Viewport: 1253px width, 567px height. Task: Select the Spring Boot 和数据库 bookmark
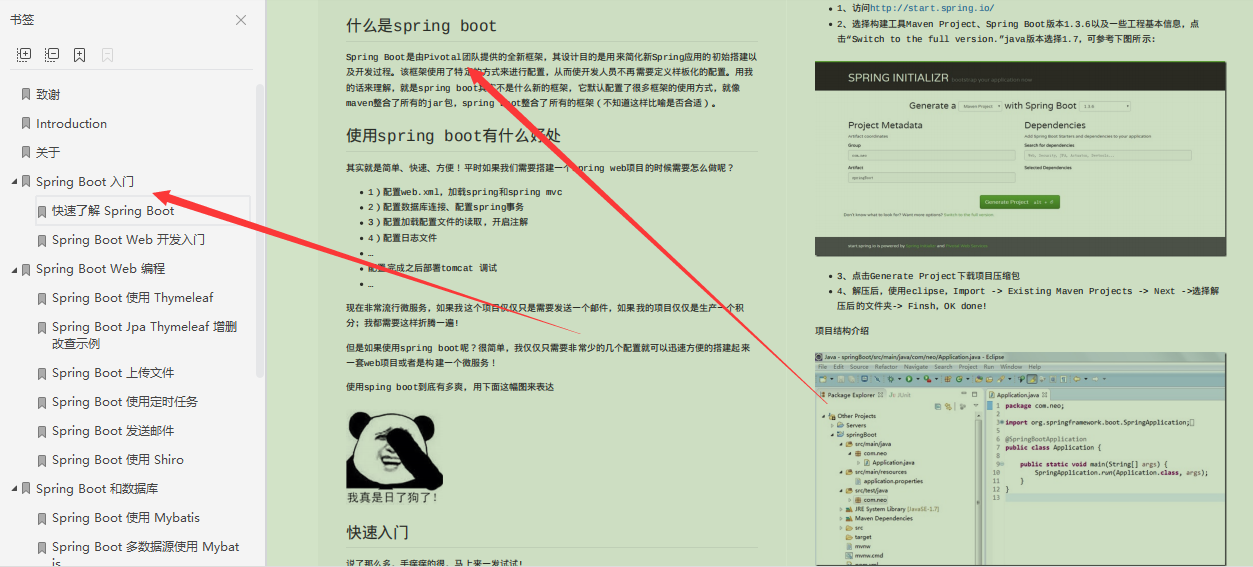(x=97, y=489)
